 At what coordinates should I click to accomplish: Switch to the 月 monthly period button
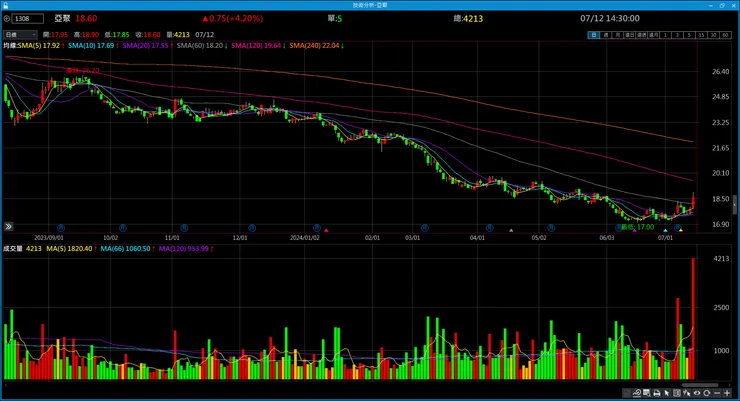tap(617, 35)
